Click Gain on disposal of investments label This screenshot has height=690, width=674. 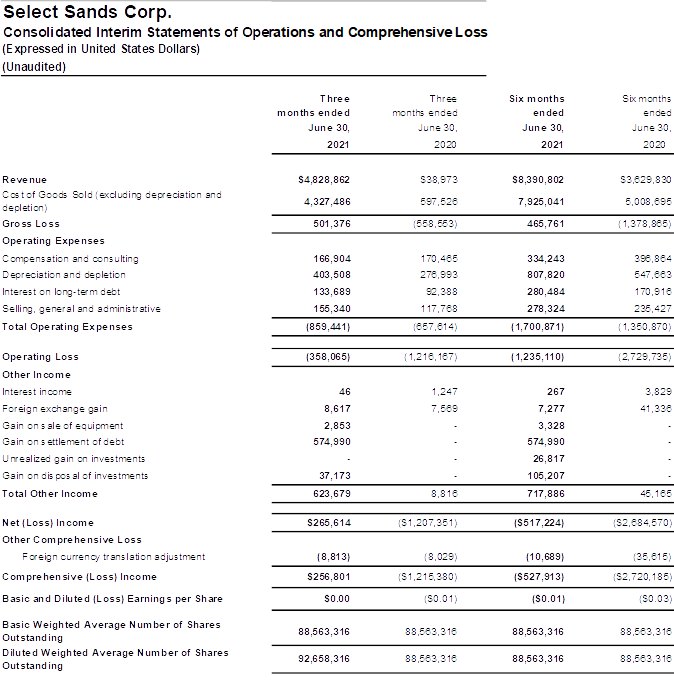click(75, 476)
